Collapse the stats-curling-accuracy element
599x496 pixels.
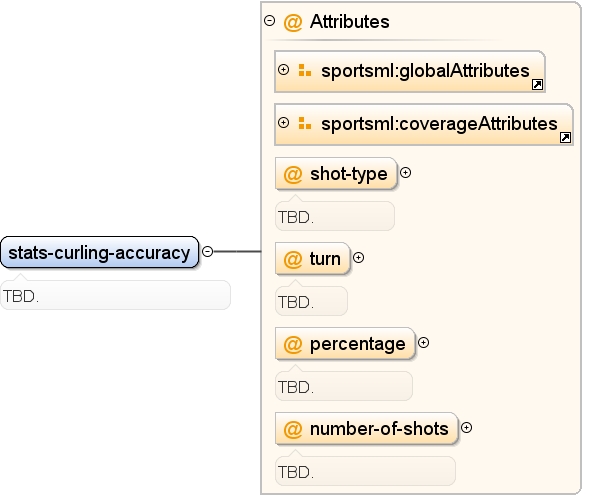[207, 251]
